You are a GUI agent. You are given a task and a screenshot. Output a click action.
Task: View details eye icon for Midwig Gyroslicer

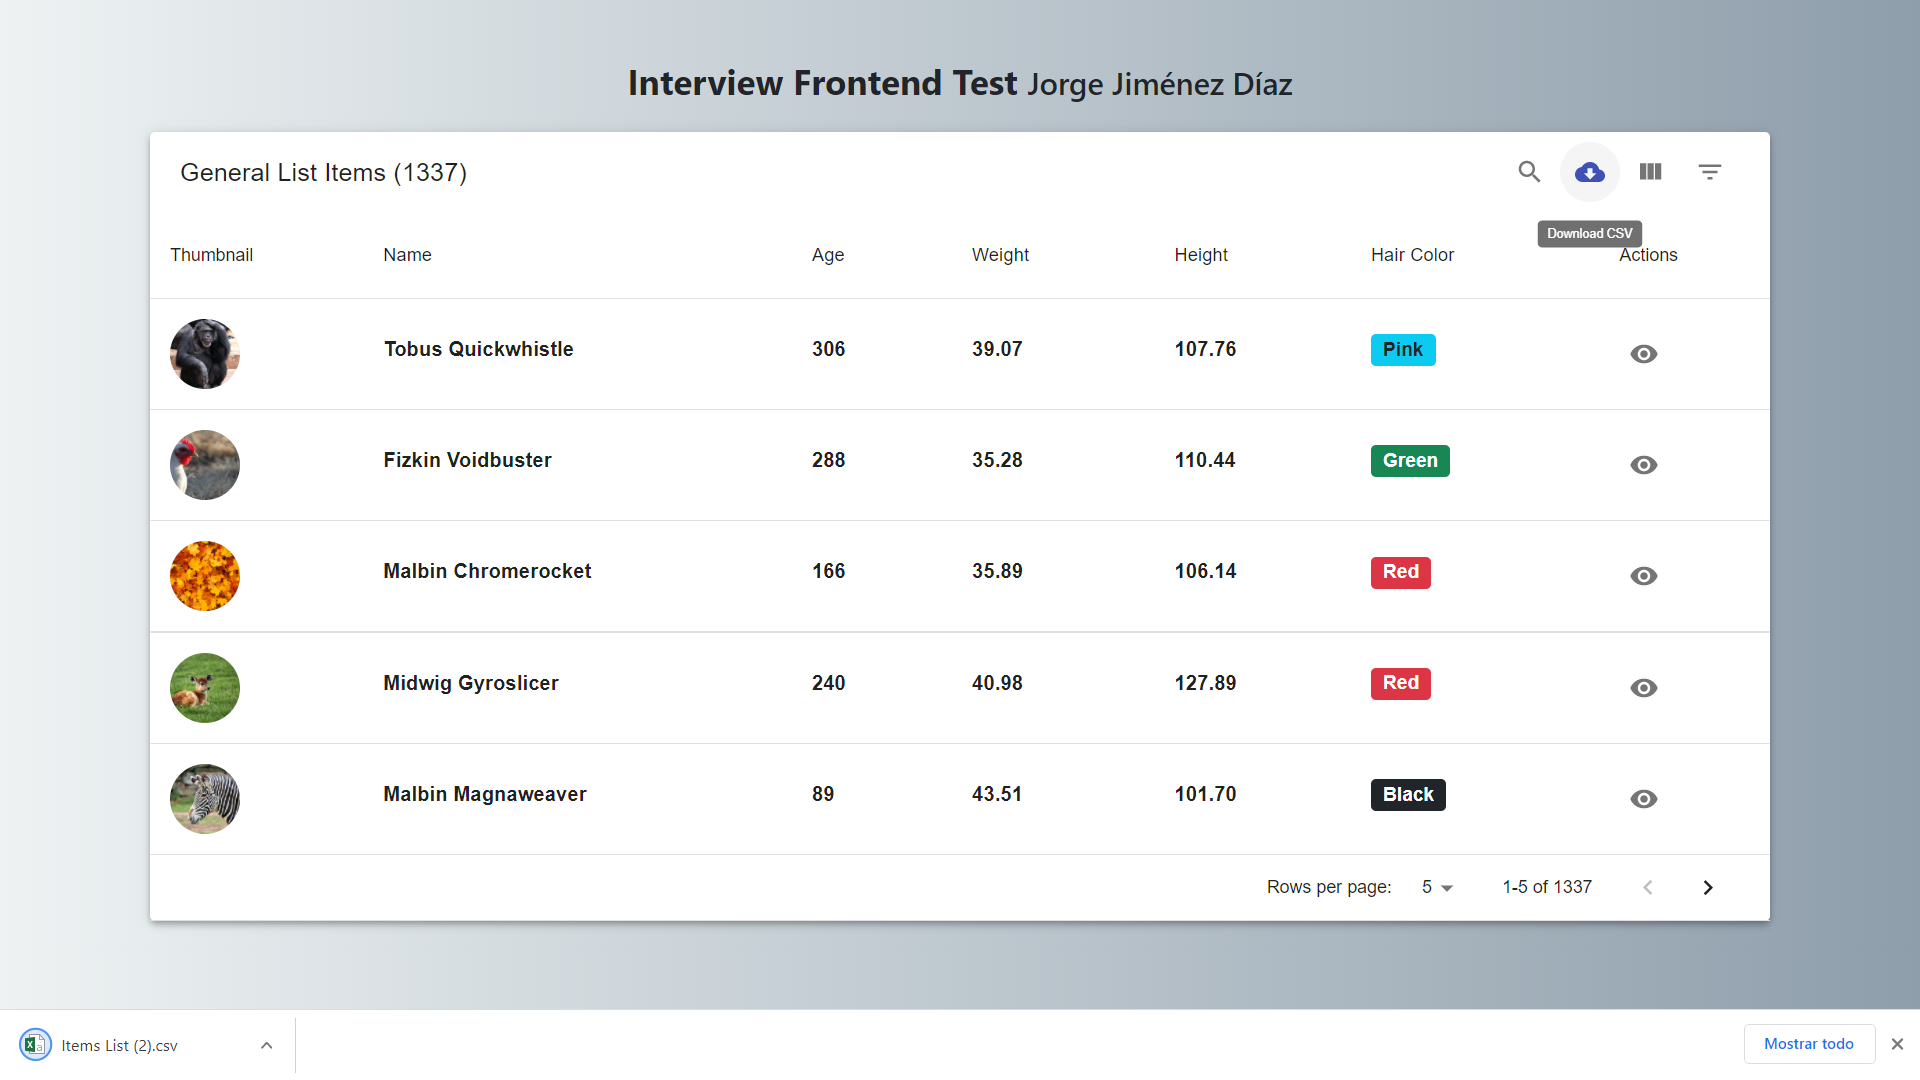[x=1643, y=688]
